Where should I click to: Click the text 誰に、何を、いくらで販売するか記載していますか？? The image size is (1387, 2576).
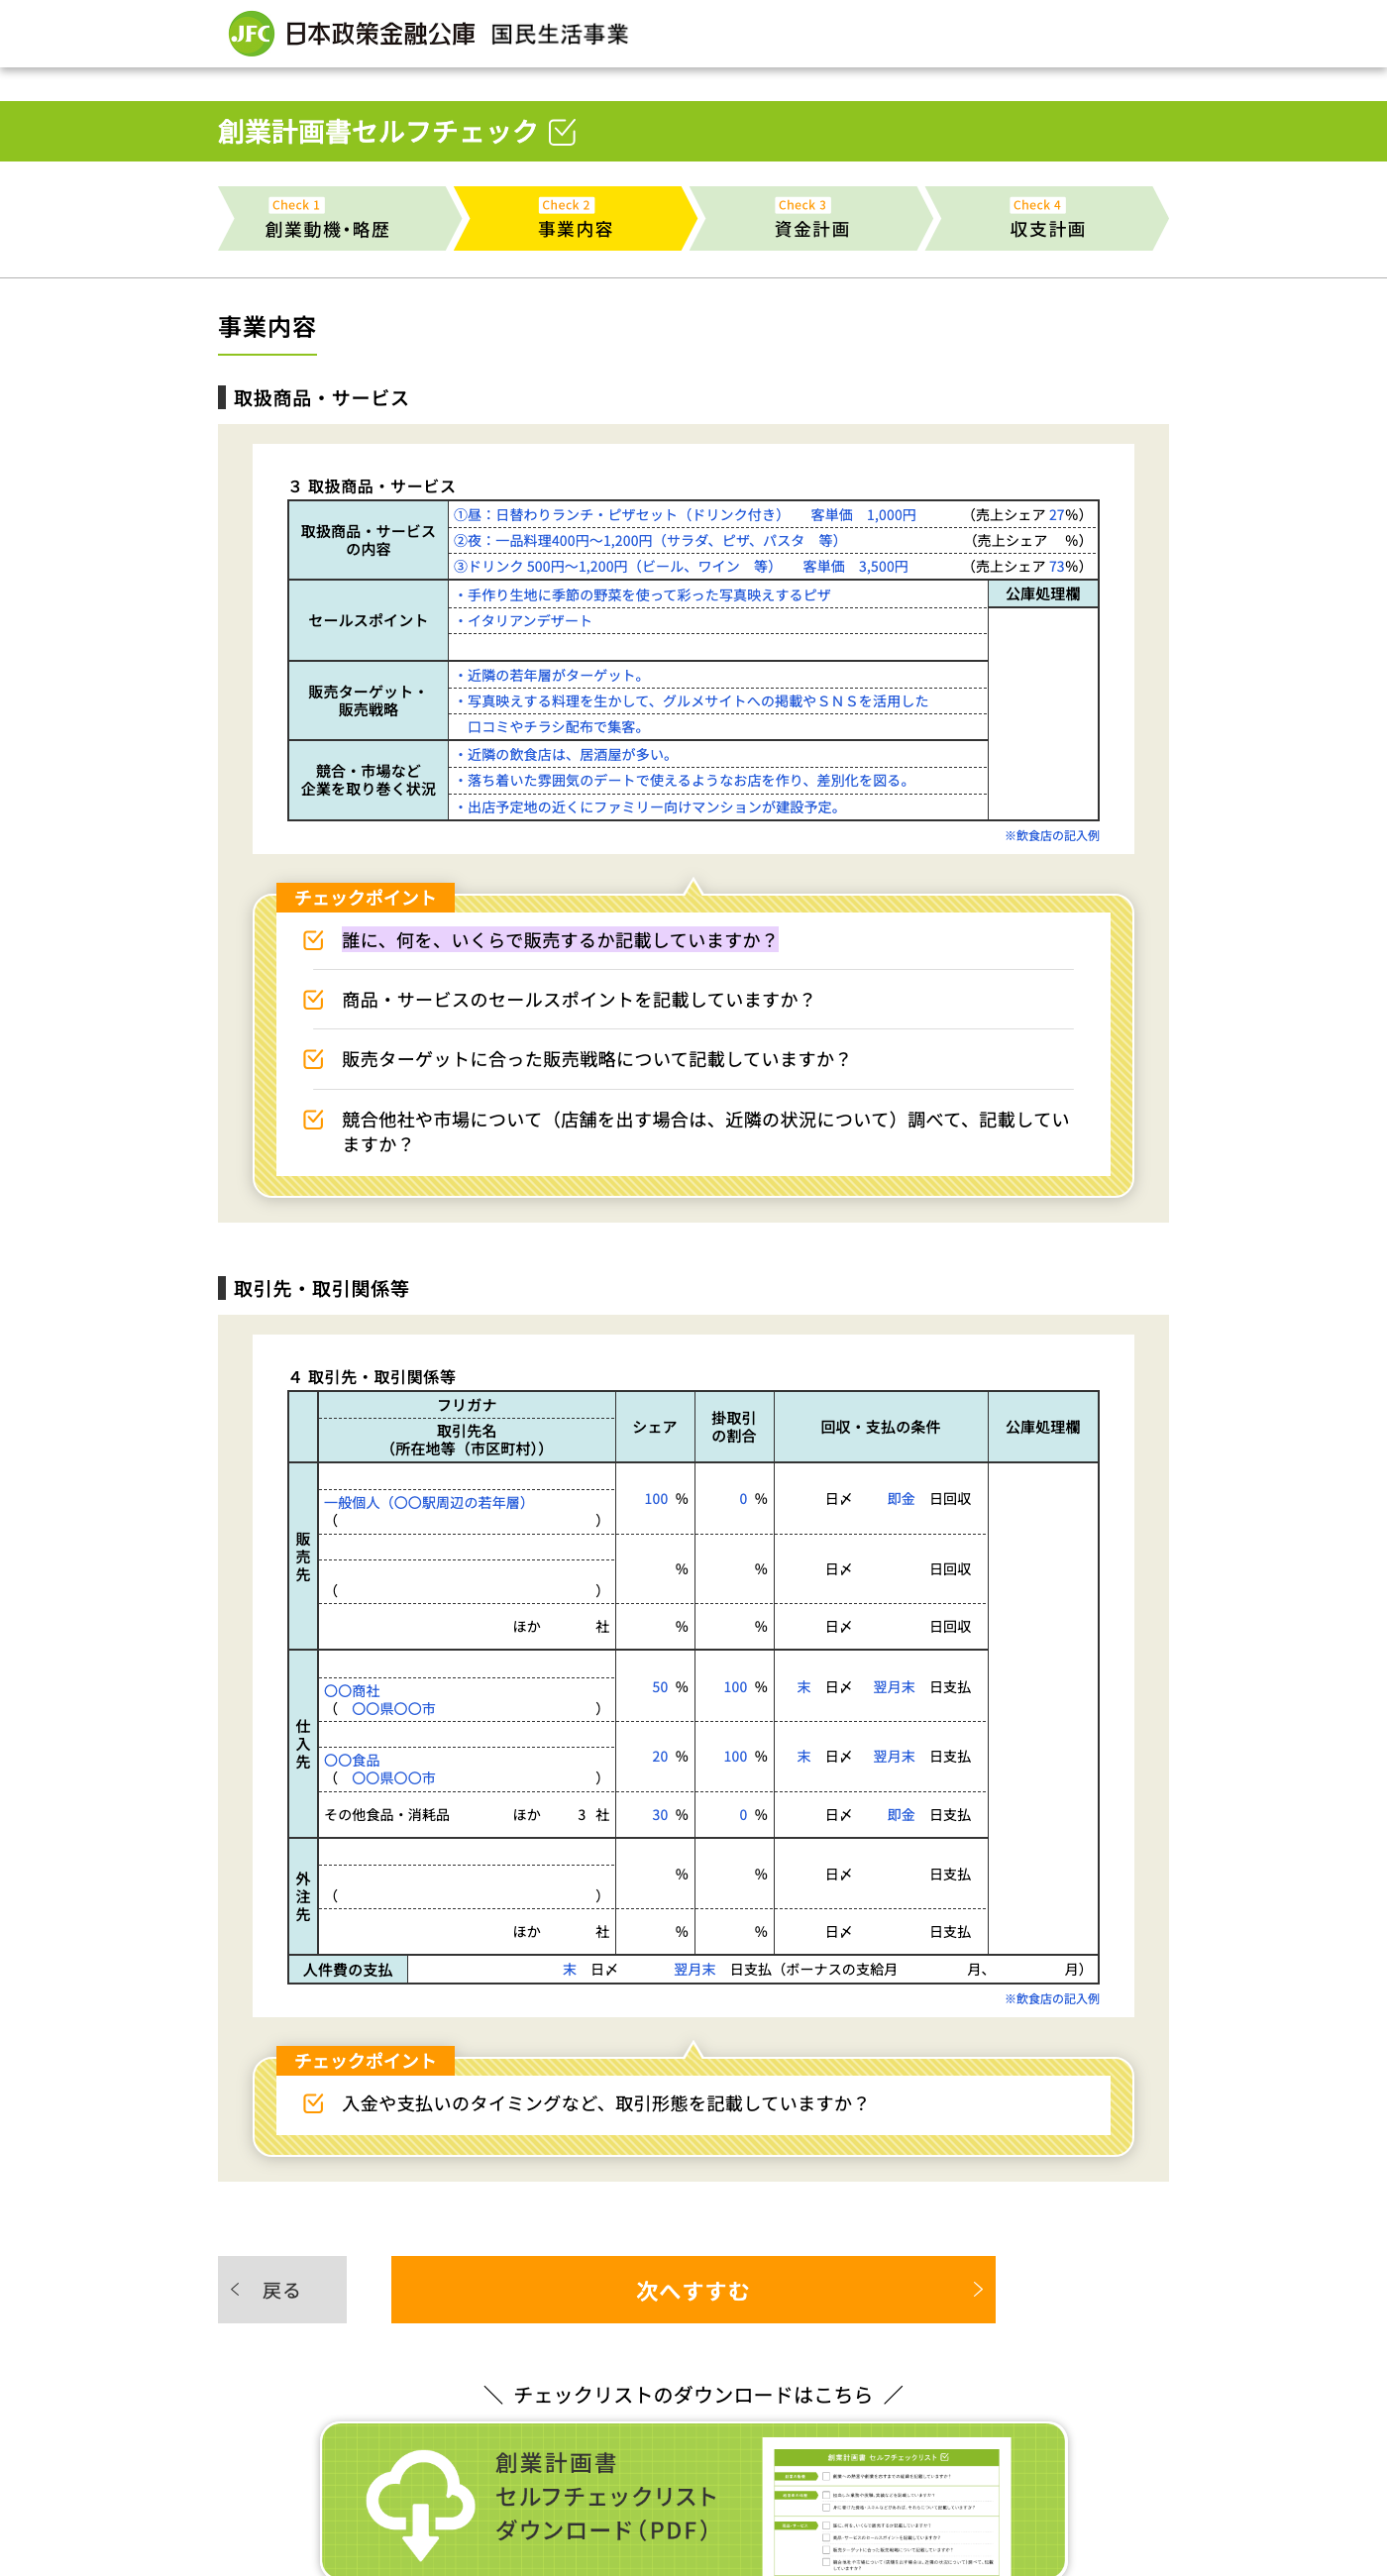coord(560,940)
